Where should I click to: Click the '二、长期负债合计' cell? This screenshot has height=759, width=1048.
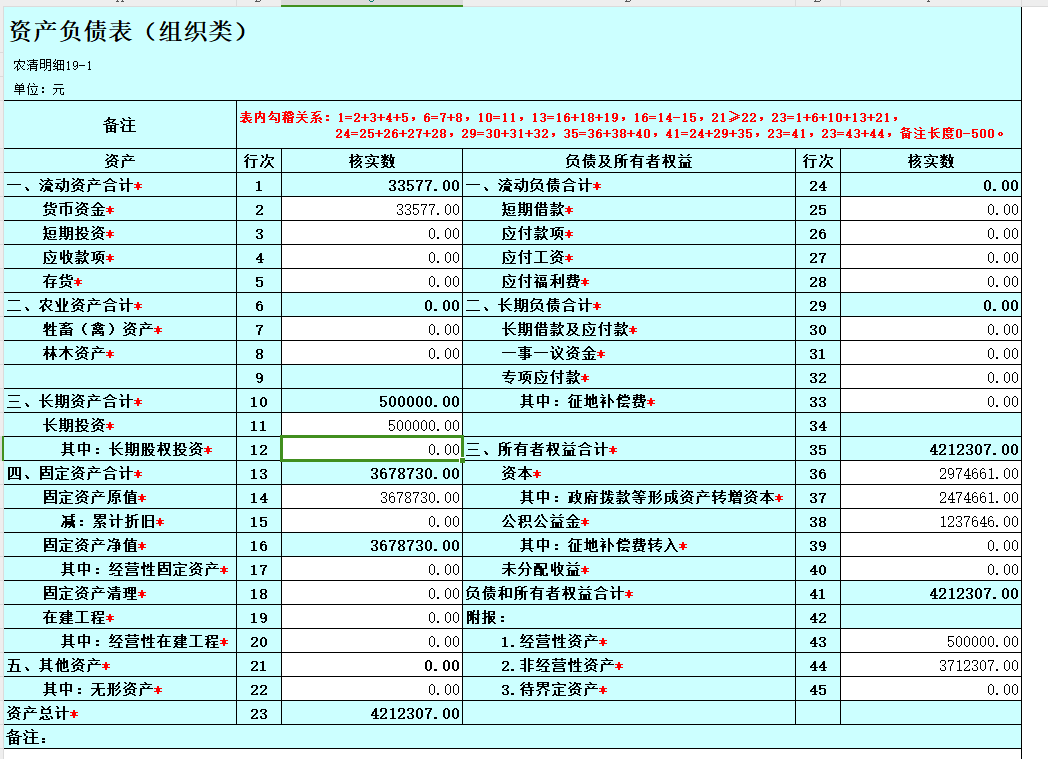point(629,305)
